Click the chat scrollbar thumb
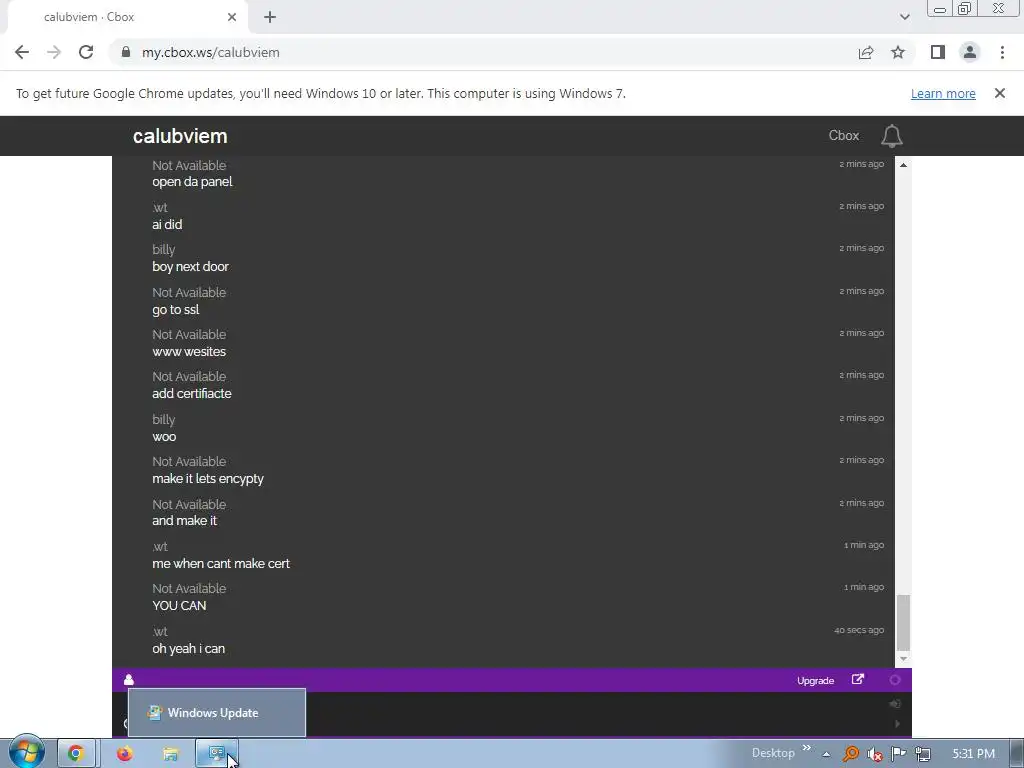This screenshot has width=1024, height=768. tap(903, 623)
